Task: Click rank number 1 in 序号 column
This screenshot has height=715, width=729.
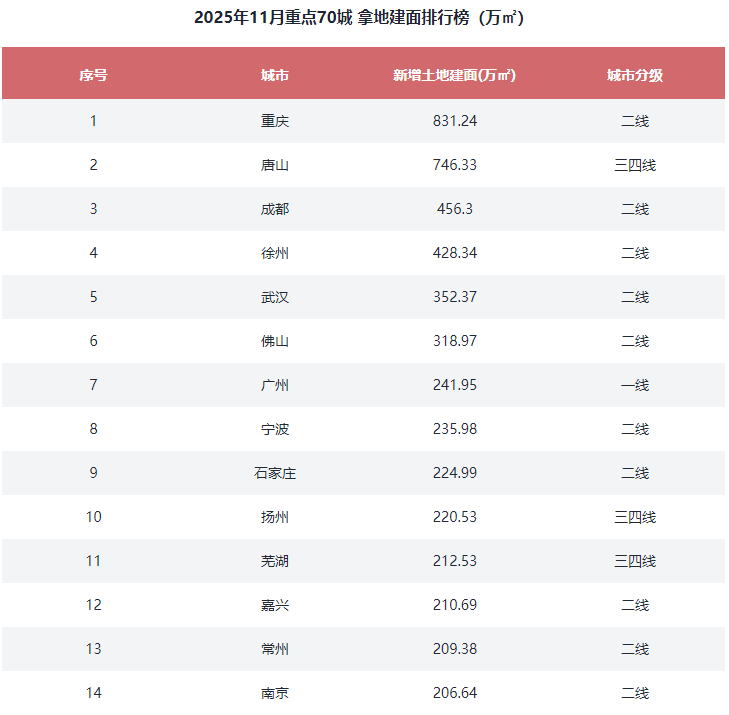Action: click(x=93, y=121)
